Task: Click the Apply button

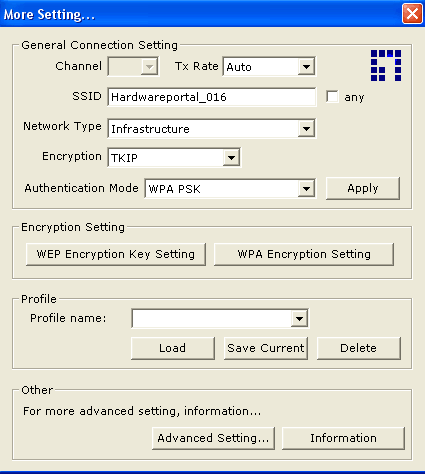Action: tap(363, 188)
